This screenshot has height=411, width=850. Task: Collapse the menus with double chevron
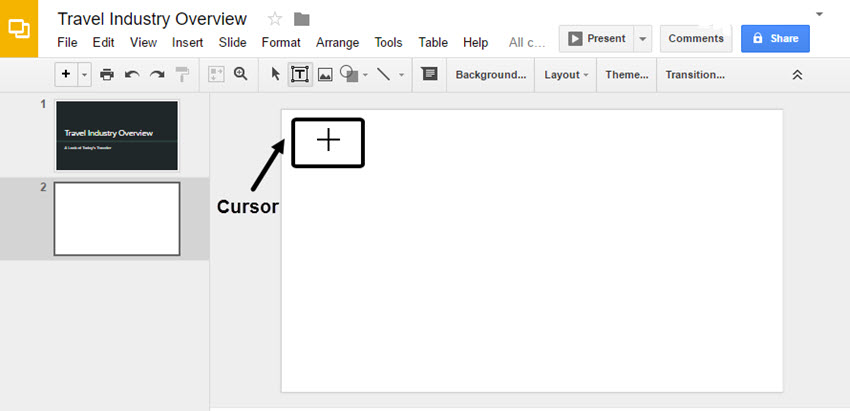[797, 75]
